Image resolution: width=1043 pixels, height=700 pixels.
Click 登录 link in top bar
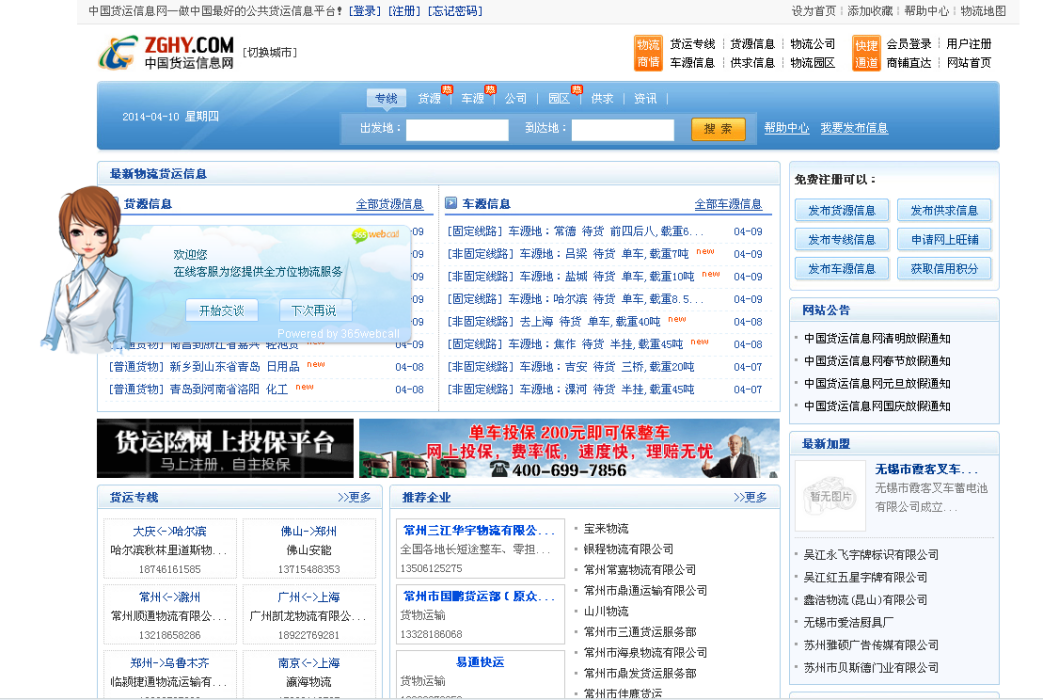pos(365,11)
